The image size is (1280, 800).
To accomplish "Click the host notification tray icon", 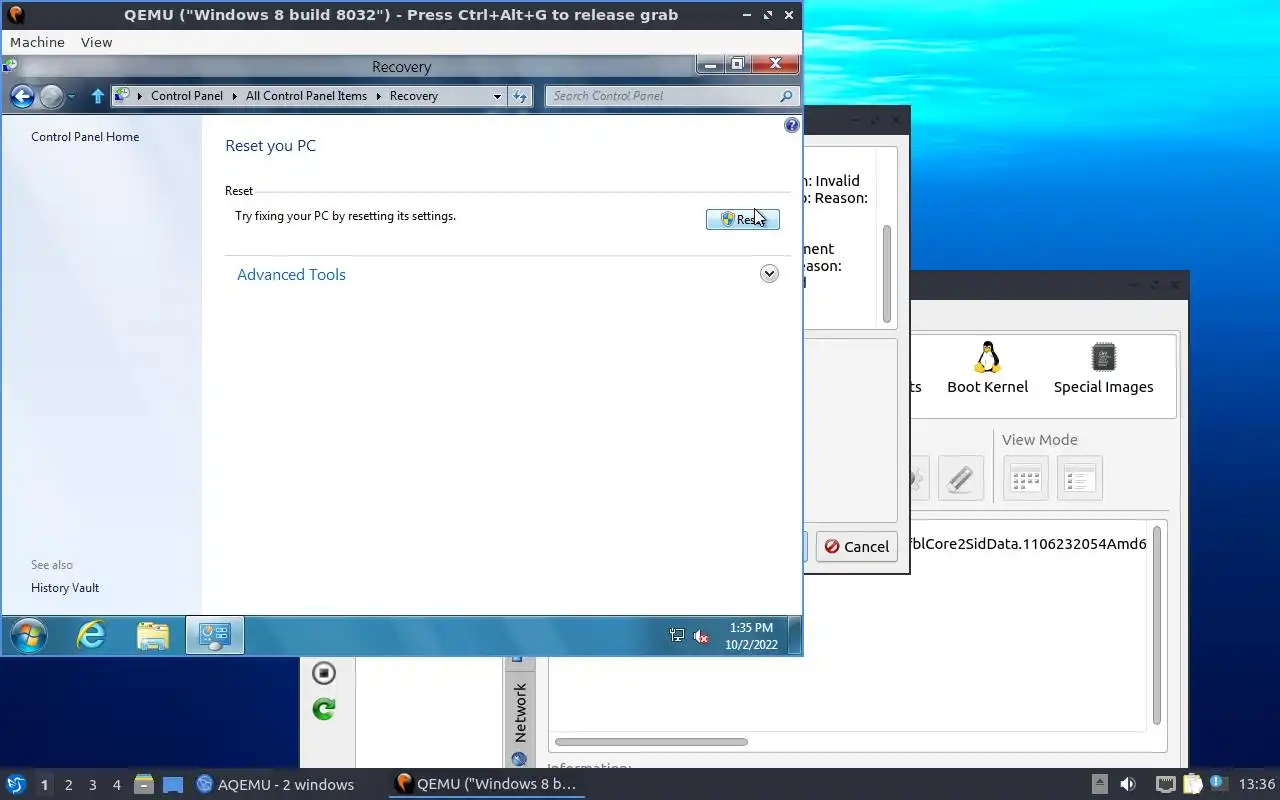I will 1218,784.
